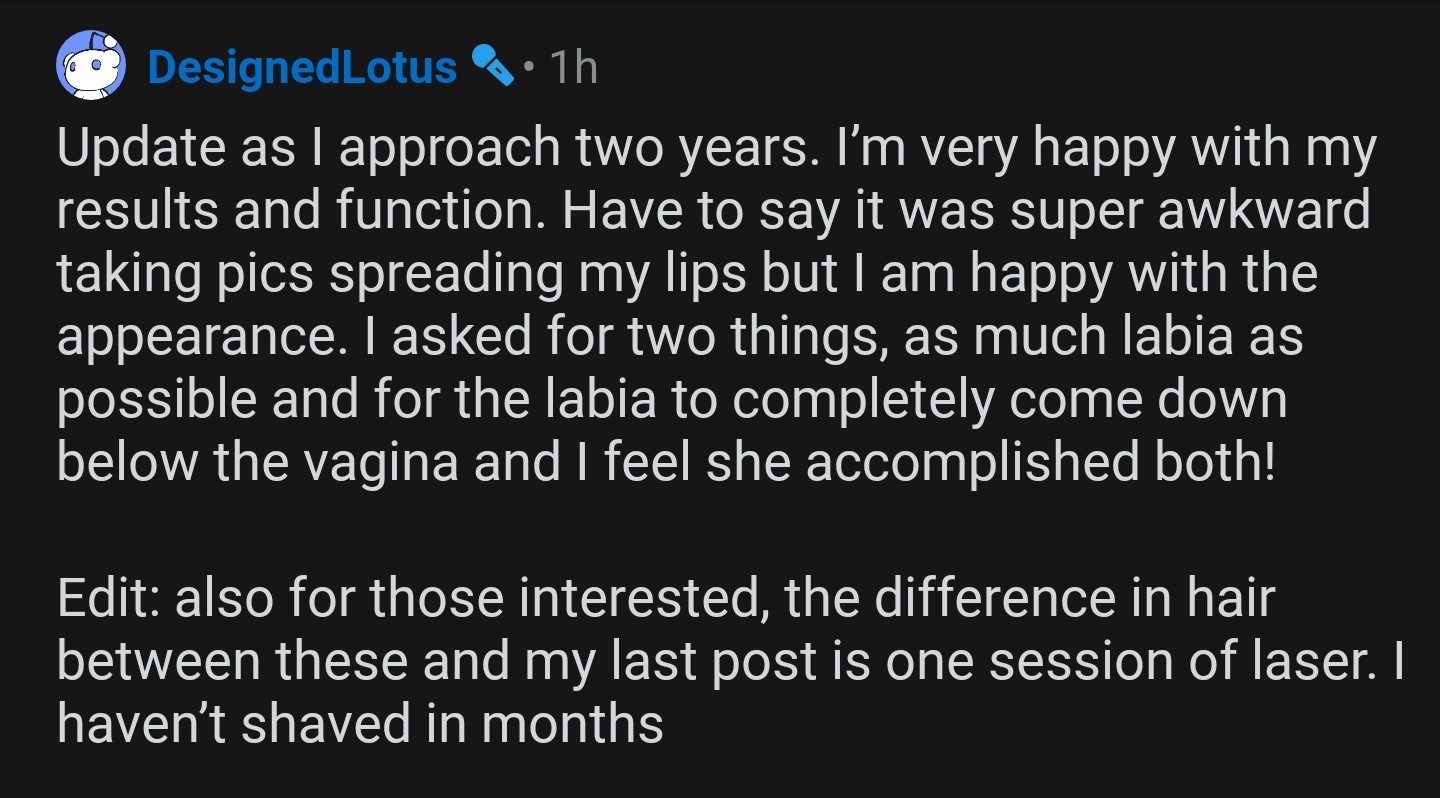Click the phrase 'as much labia as possible'
This screenshot has width=1440, height=798.
click(x=680, y=368)
